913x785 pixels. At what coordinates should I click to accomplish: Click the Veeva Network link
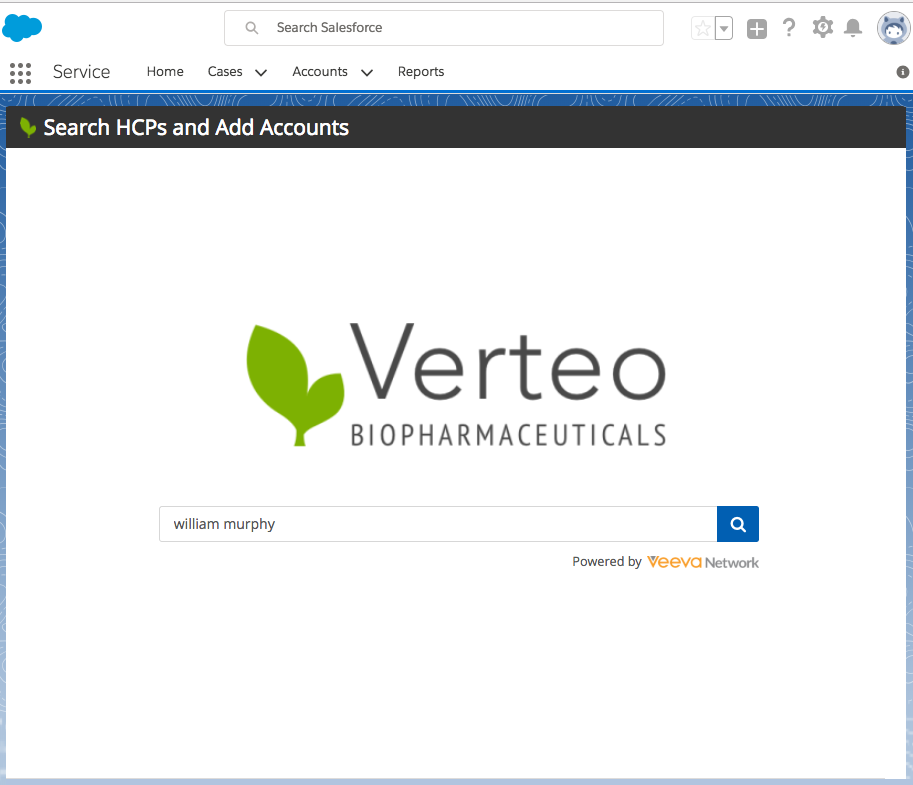[703, 562]
